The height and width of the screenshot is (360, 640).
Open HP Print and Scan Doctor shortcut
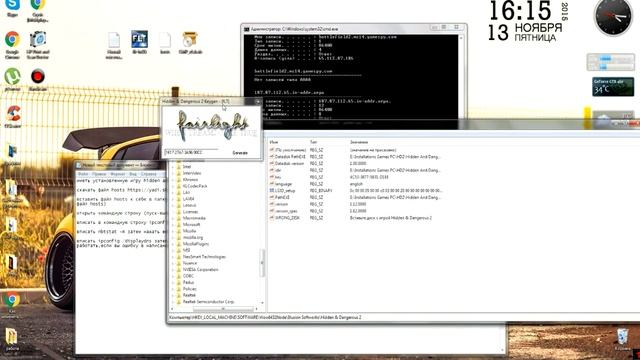(x=38, y=44)
